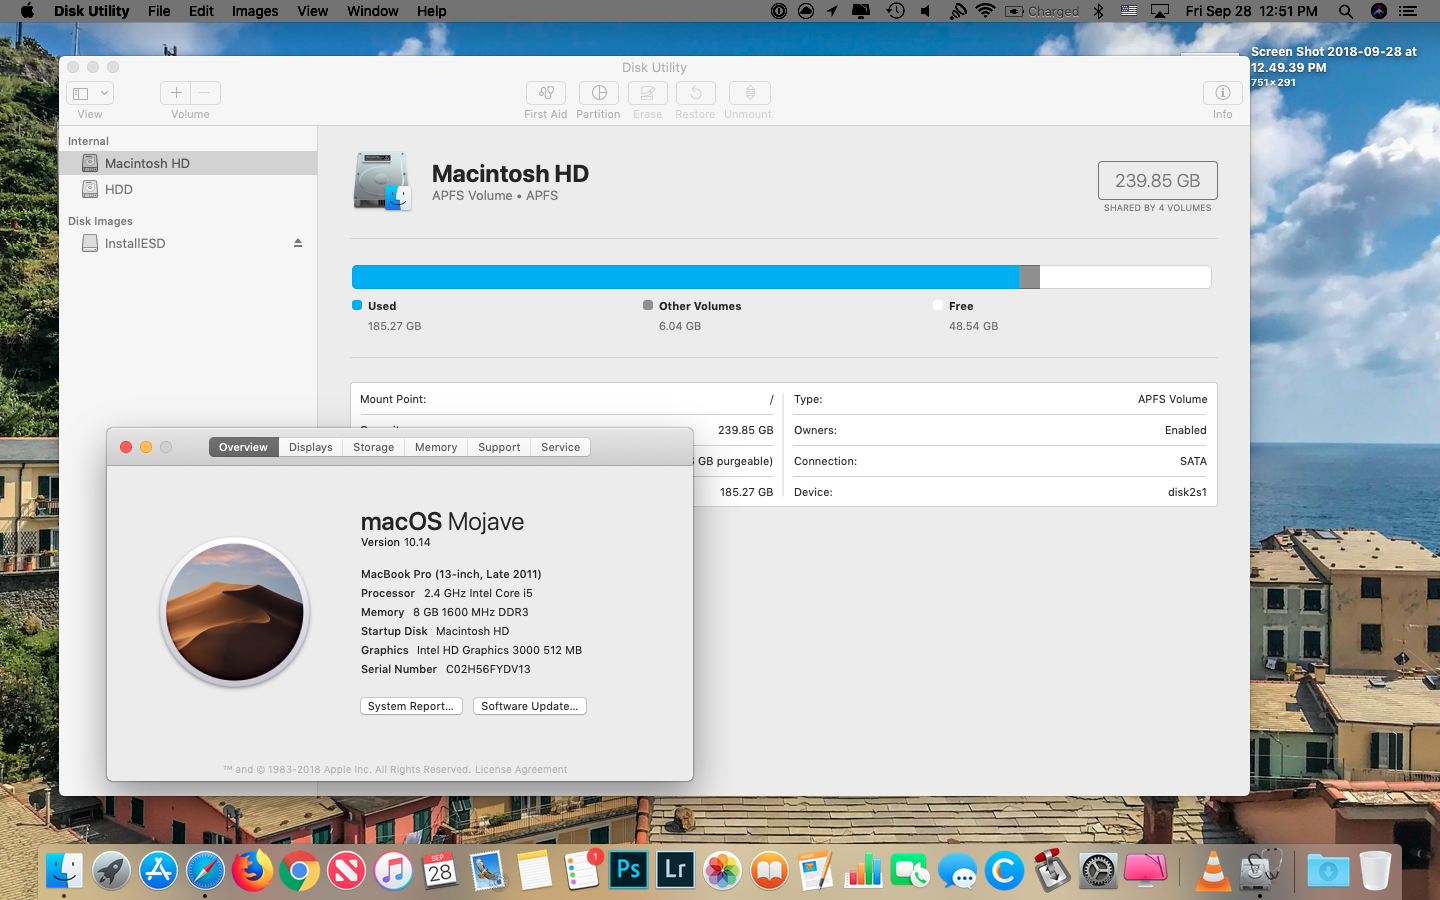
Task: Go to the Service tab
Action: click(x=560, y=447)
